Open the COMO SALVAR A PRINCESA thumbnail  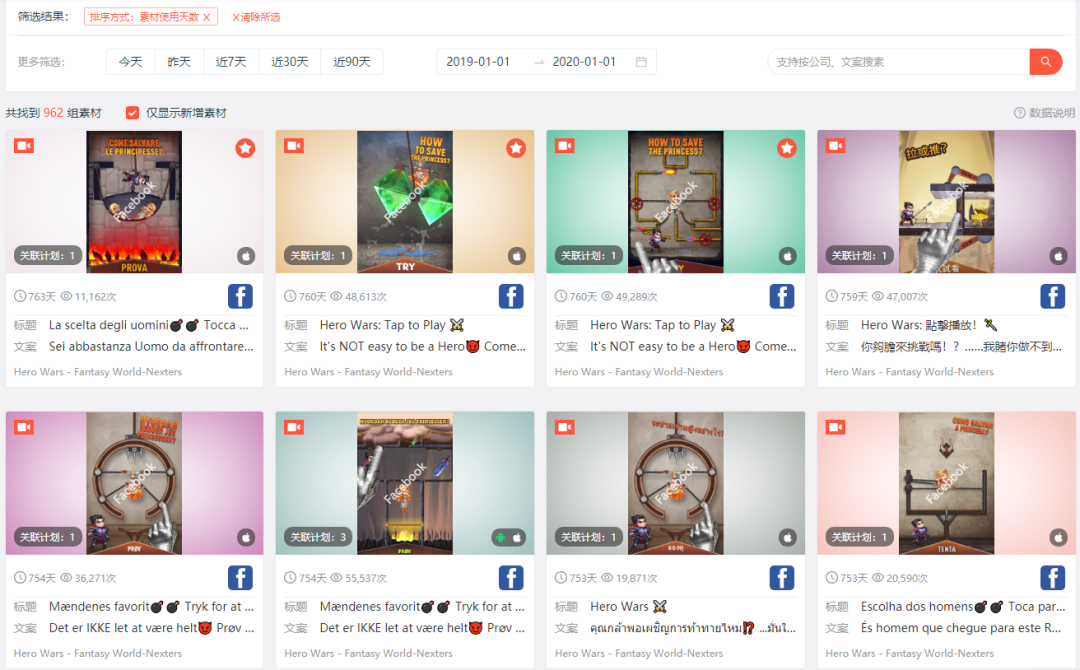[946, 483]
